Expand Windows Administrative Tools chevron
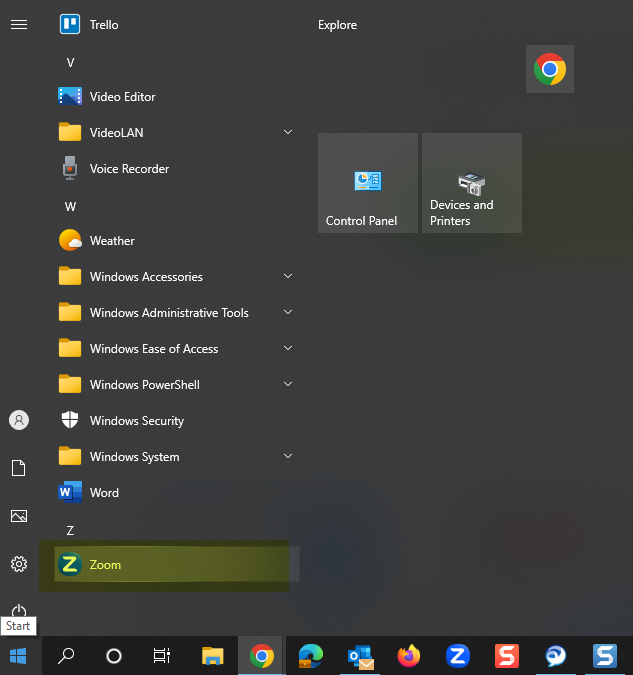 pos(288,312)
